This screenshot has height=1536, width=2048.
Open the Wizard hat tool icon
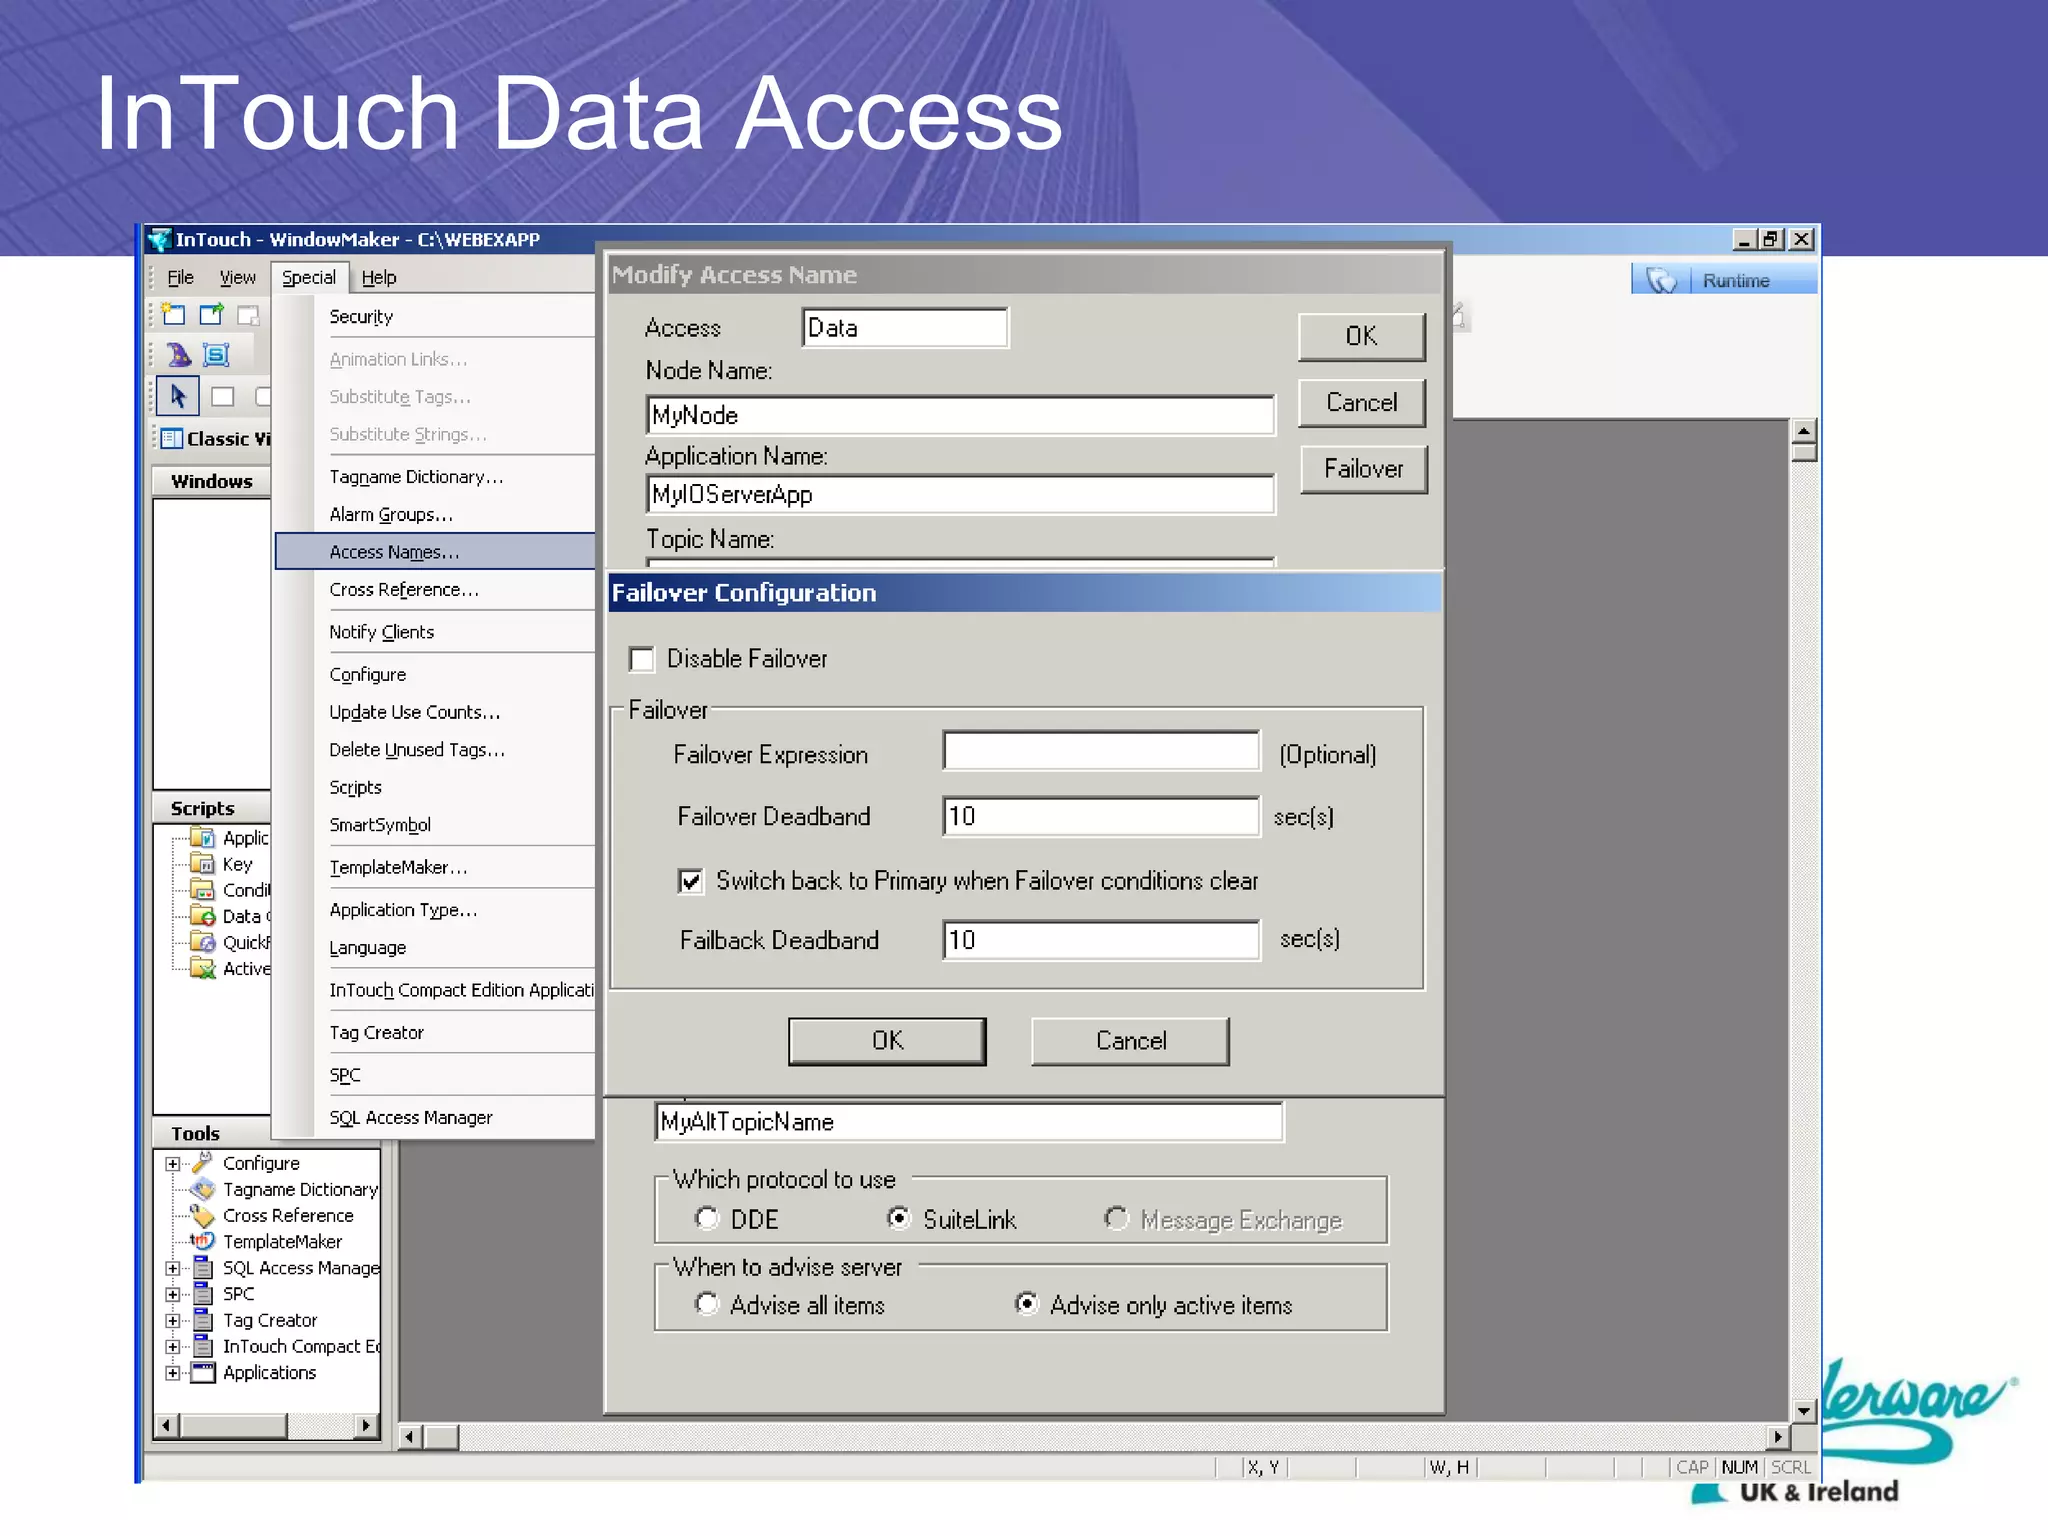[x=178, y=354]
